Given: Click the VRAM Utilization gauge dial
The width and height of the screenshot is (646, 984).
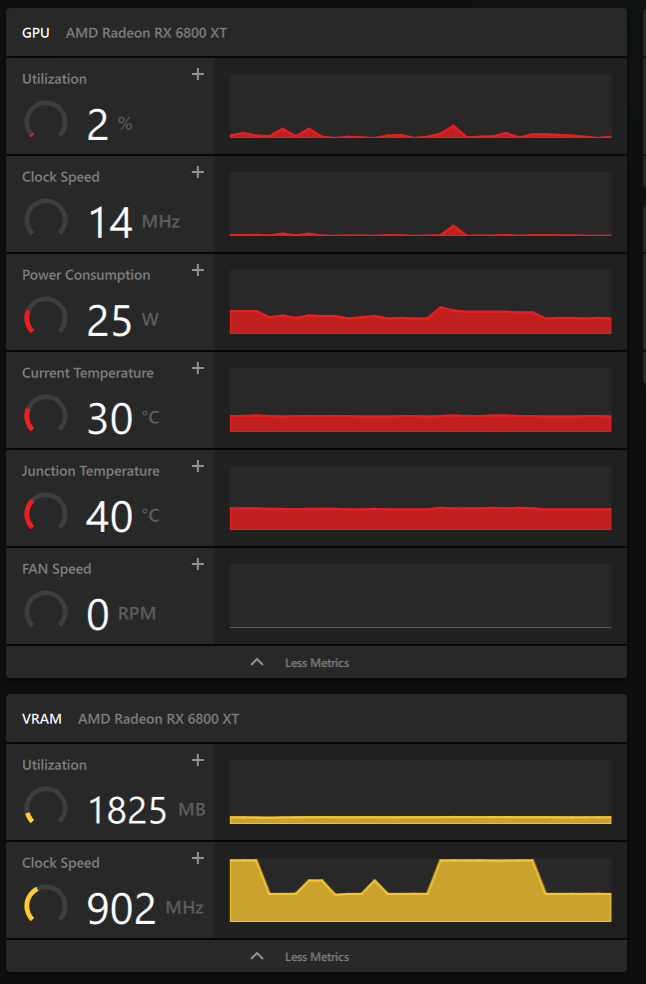Looking at the screenshot, I should pos(46,807).
